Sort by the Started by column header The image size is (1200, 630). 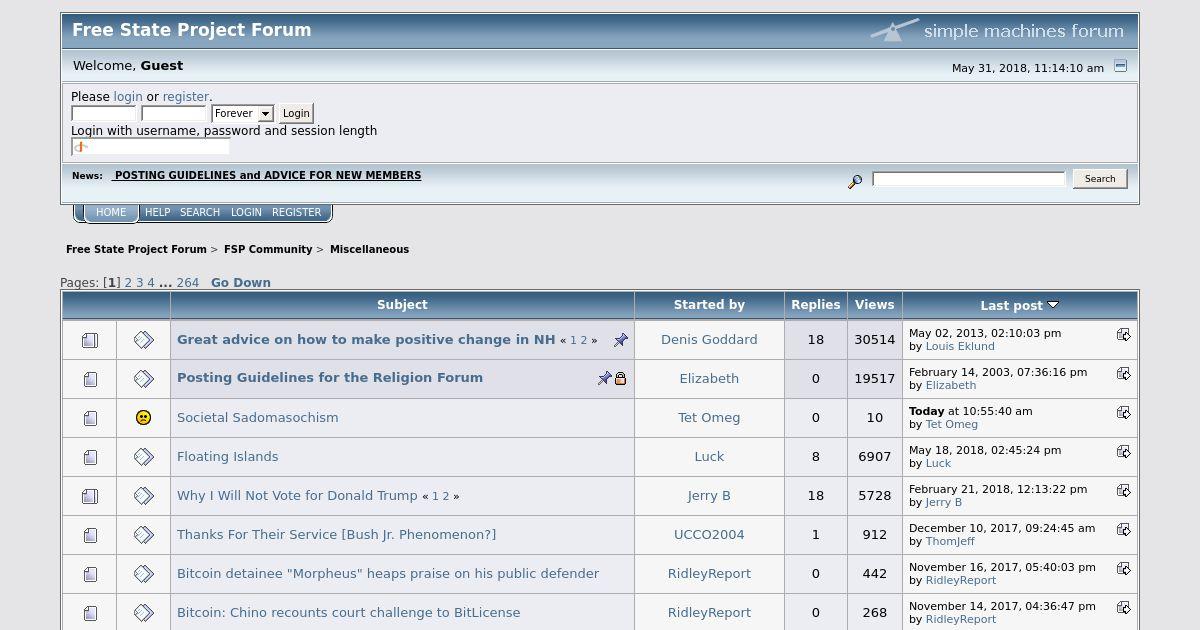tap(709, 305)
